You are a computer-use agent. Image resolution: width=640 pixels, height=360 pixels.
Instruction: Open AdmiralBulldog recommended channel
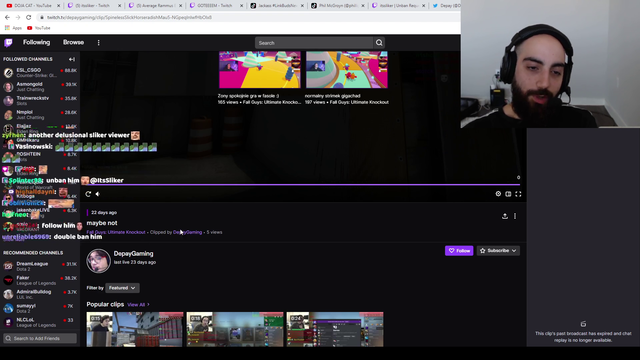pyautogui.click(x=40, y=294)
